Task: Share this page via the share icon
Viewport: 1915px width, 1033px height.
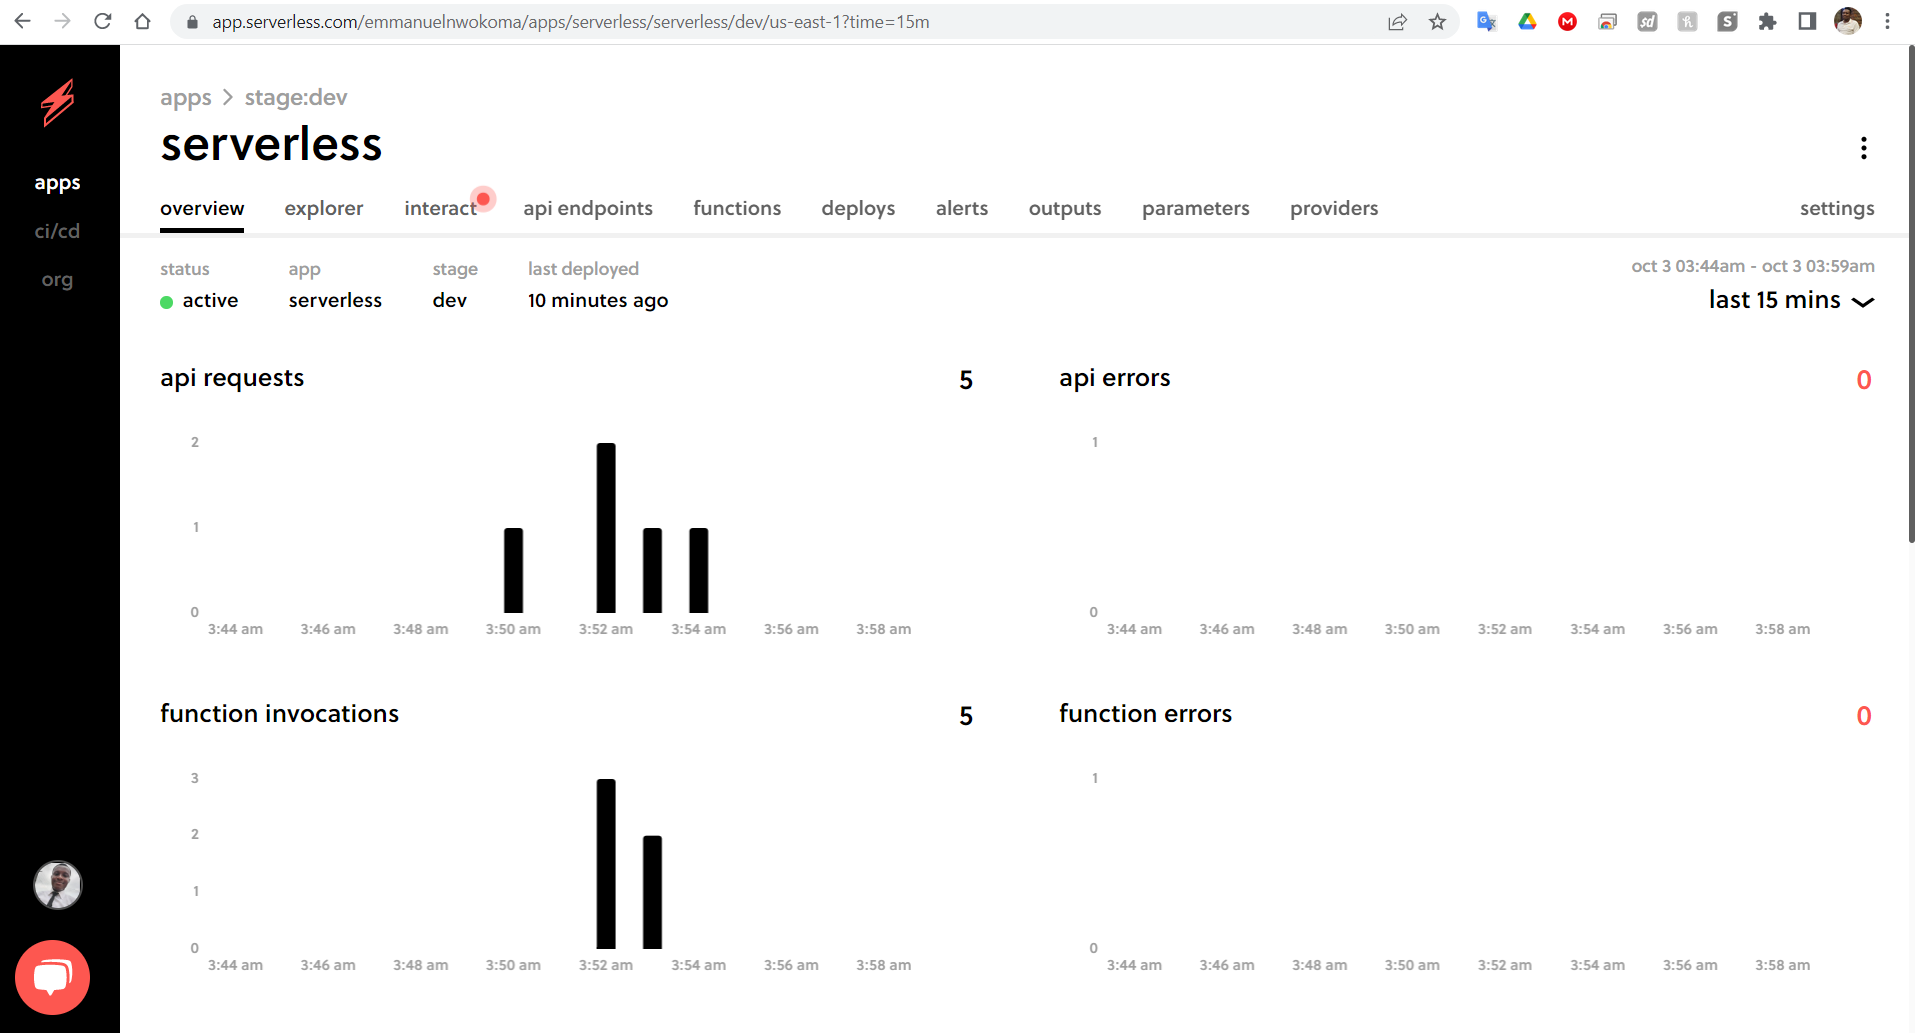Action: pyautogui.click(x=1397, y=21)
